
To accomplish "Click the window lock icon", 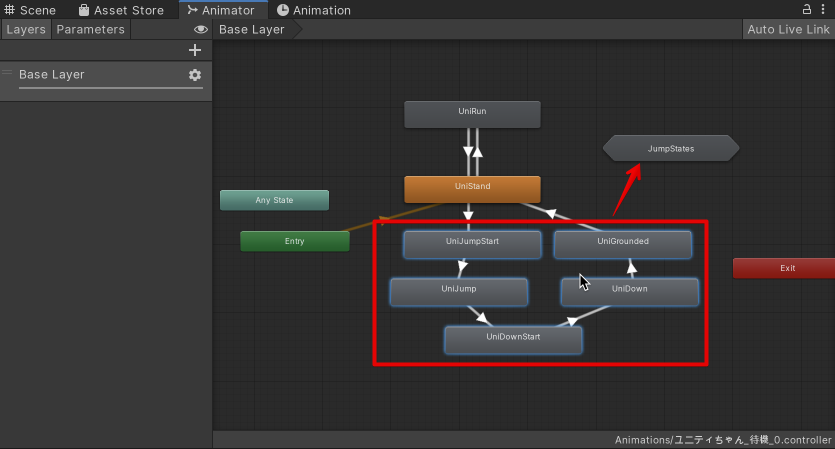I will [x=807, y=9].
